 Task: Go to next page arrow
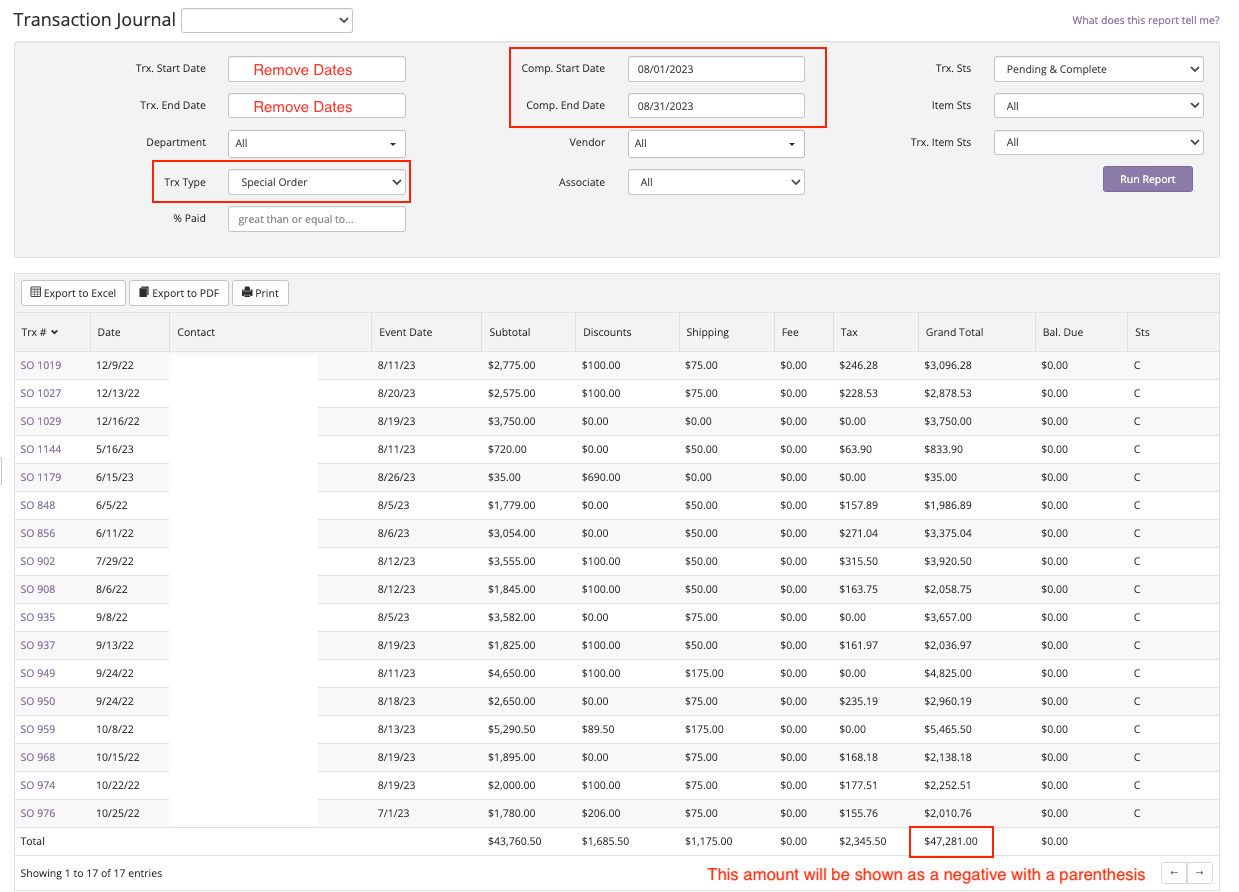point(1201,873)
